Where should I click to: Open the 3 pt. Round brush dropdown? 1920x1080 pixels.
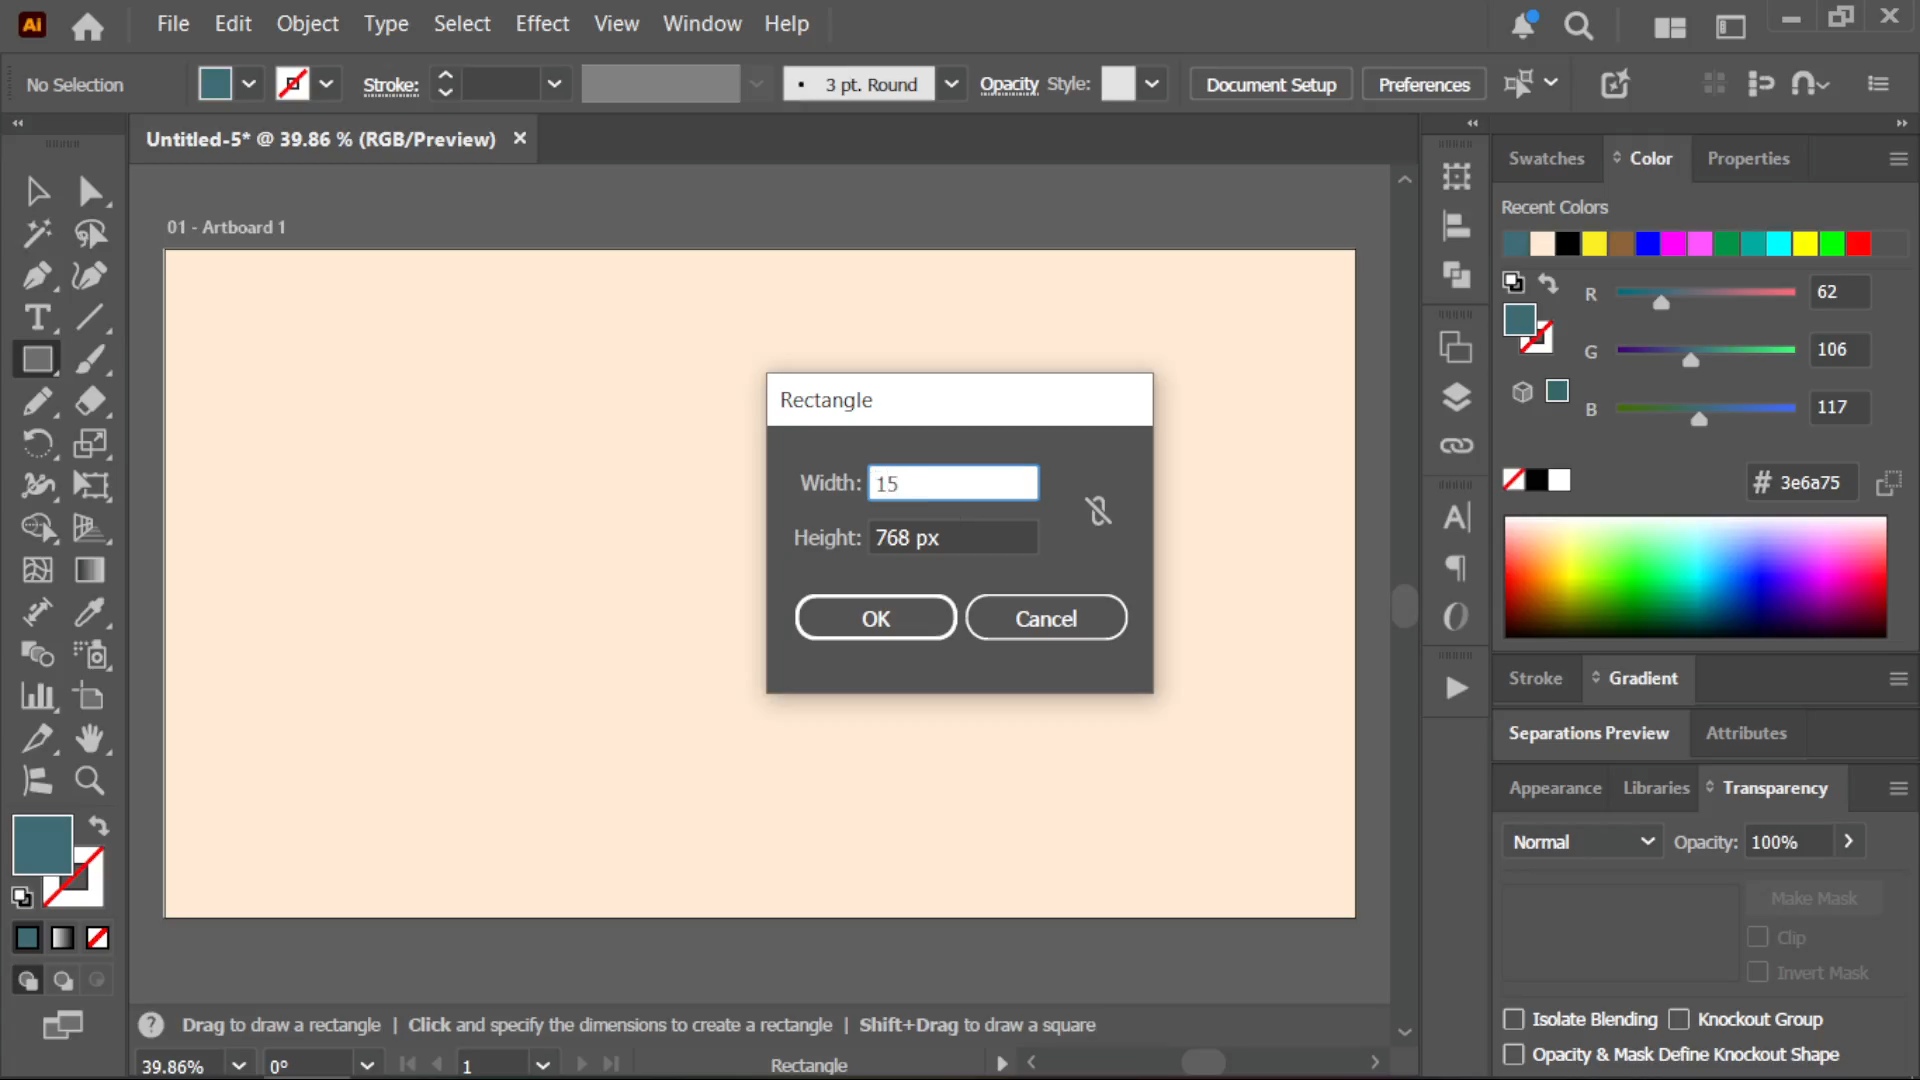951,84
